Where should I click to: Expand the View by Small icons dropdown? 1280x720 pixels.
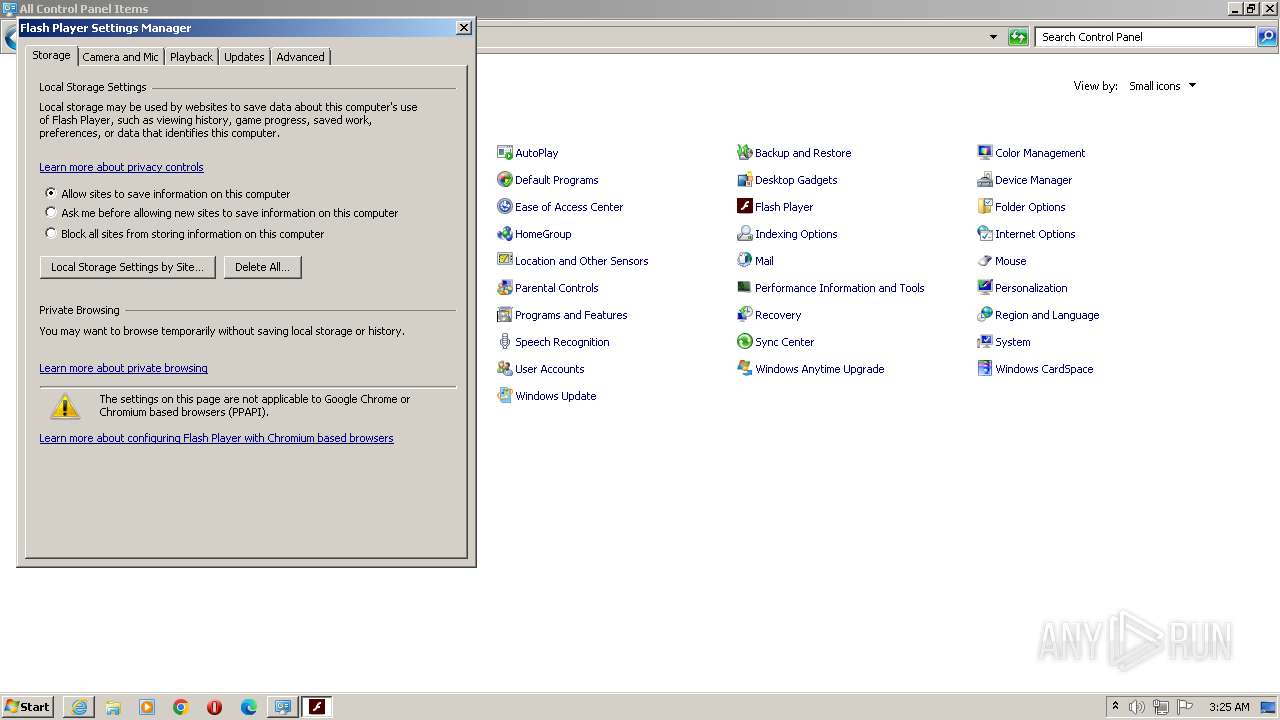(1162, 86)
